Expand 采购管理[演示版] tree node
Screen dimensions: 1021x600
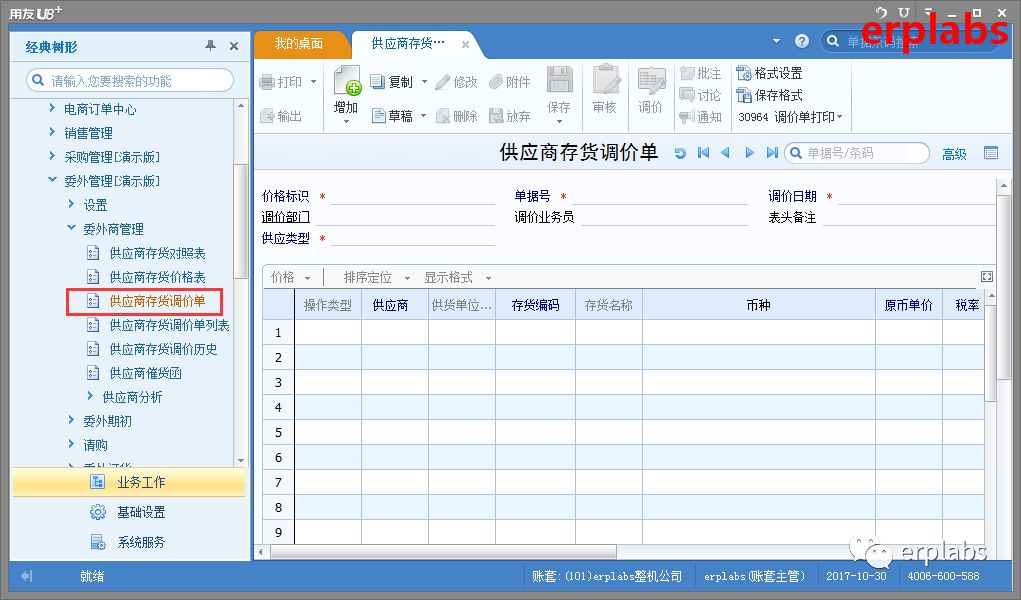[52, 156]
